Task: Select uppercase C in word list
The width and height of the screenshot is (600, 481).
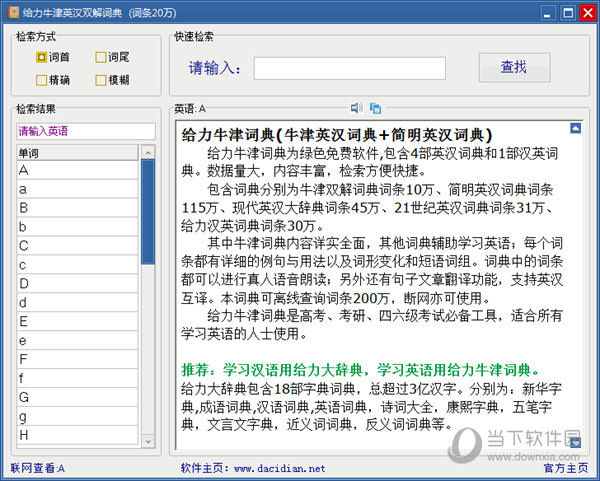Action: 77,246
